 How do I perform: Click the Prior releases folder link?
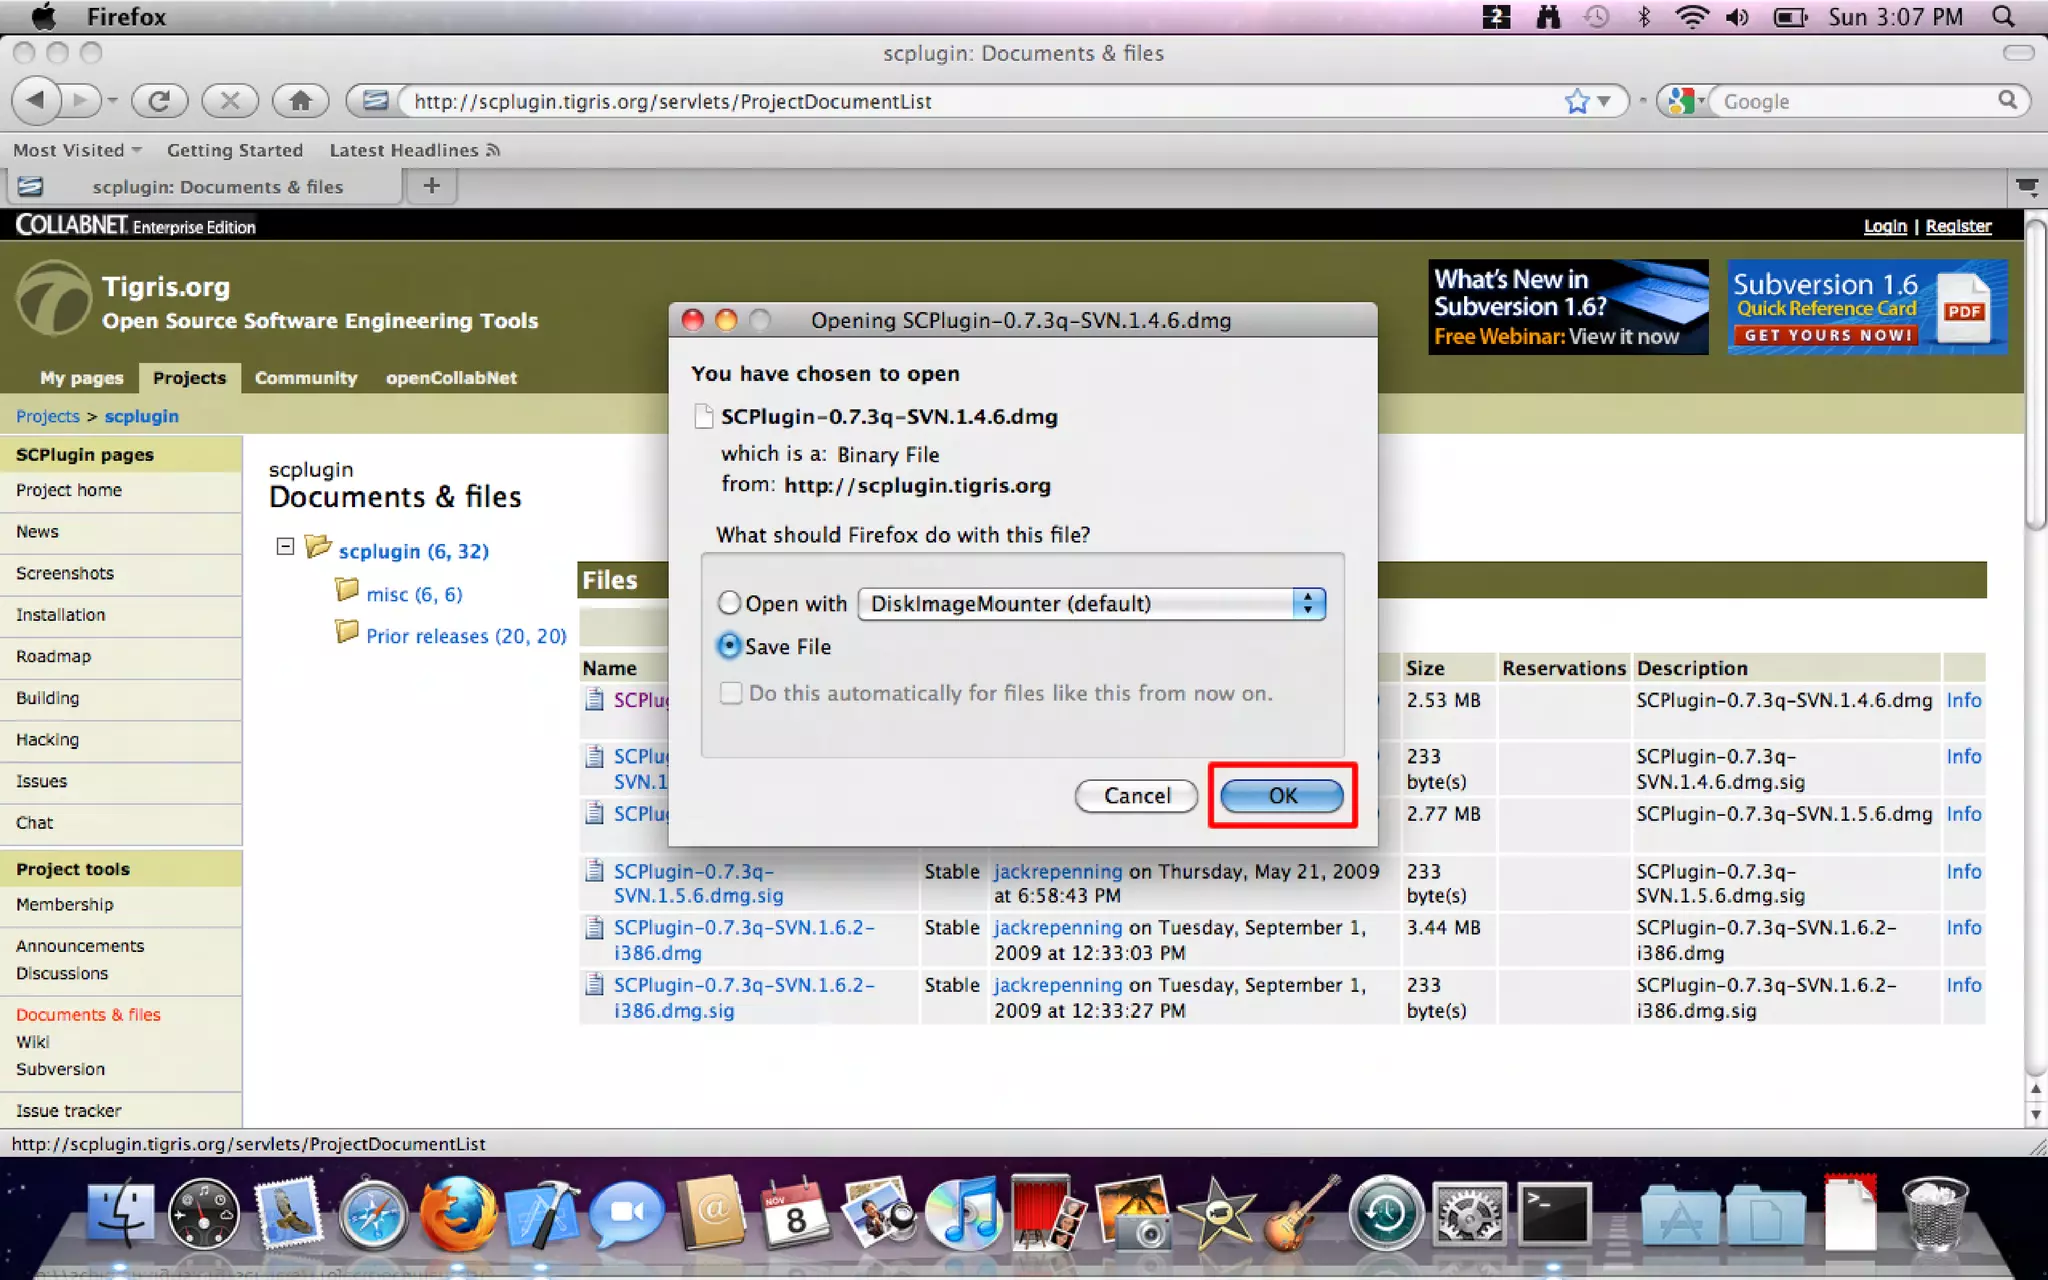point(465,636)
